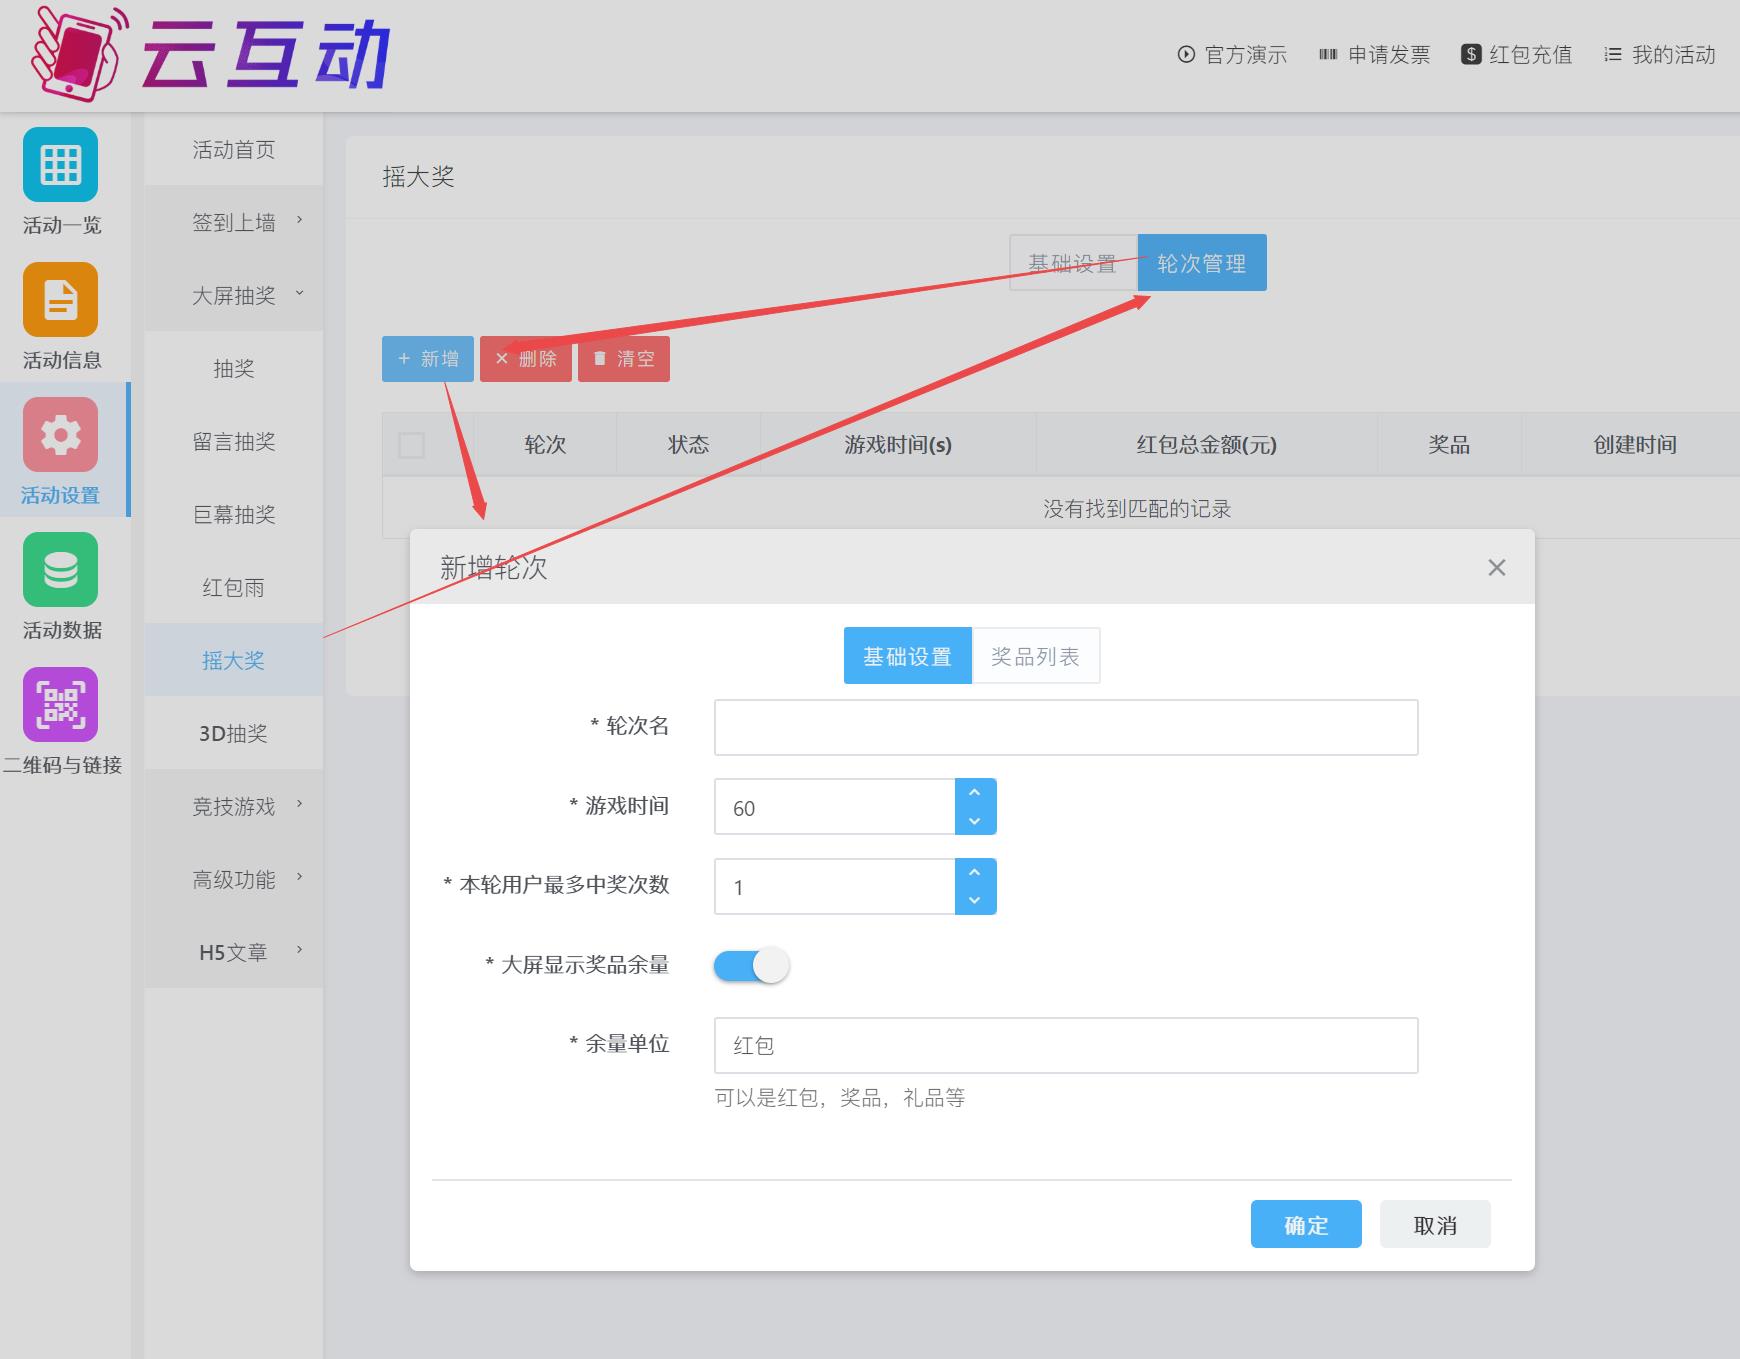Collapse the 大屏抽奖 submenu
The width and height of the screenshot is (1740, 1359).
[234, 295]
